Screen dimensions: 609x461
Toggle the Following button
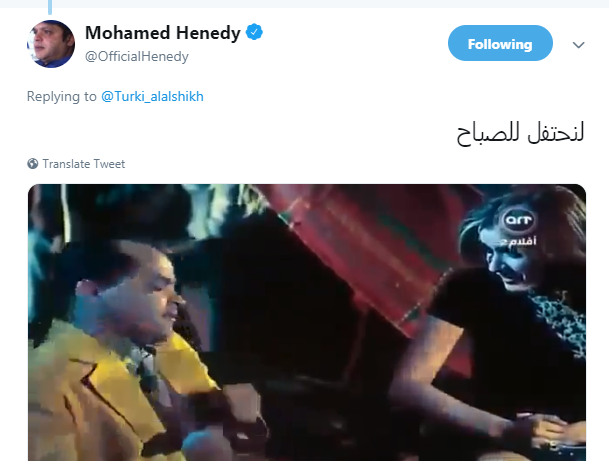tap(500, 43)
